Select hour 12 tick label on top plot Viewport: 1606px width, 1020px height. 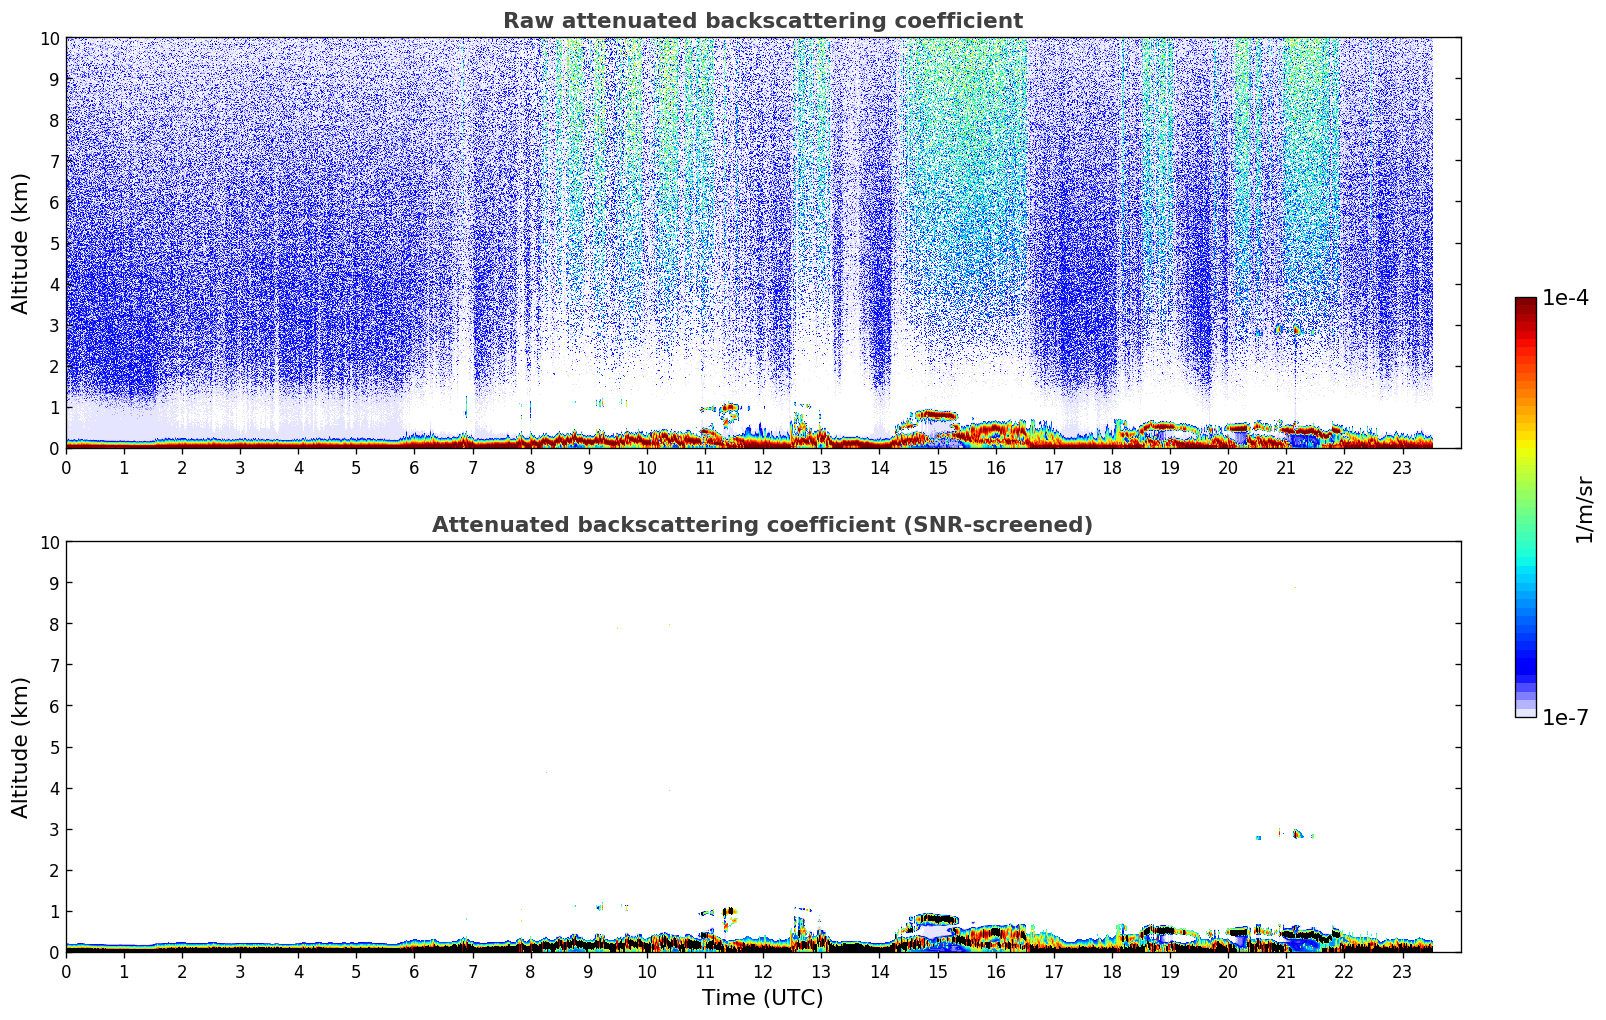pyautogui.click(x=763, y=468)
